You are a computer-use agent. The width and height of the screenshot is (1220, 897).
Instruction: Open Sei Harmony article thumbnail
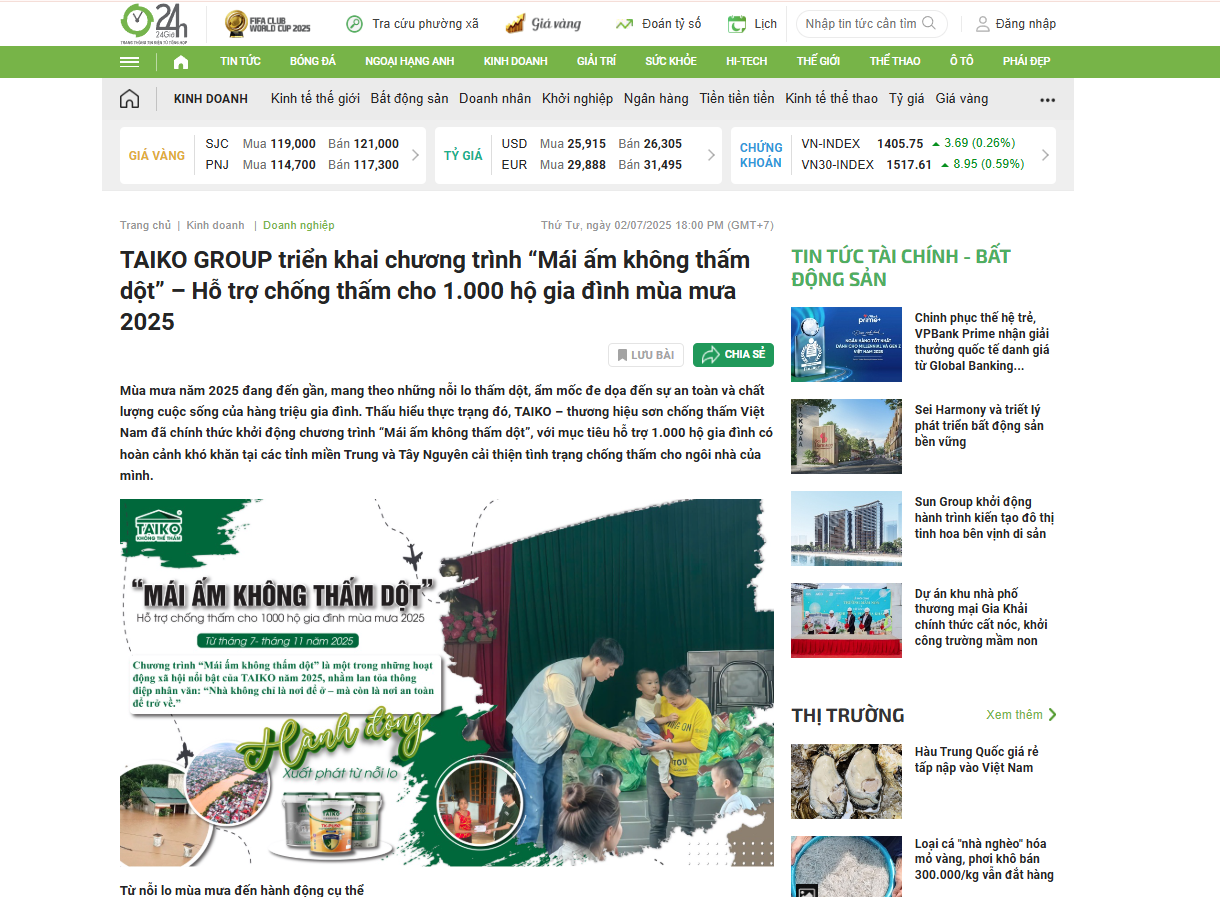[846, 436]
